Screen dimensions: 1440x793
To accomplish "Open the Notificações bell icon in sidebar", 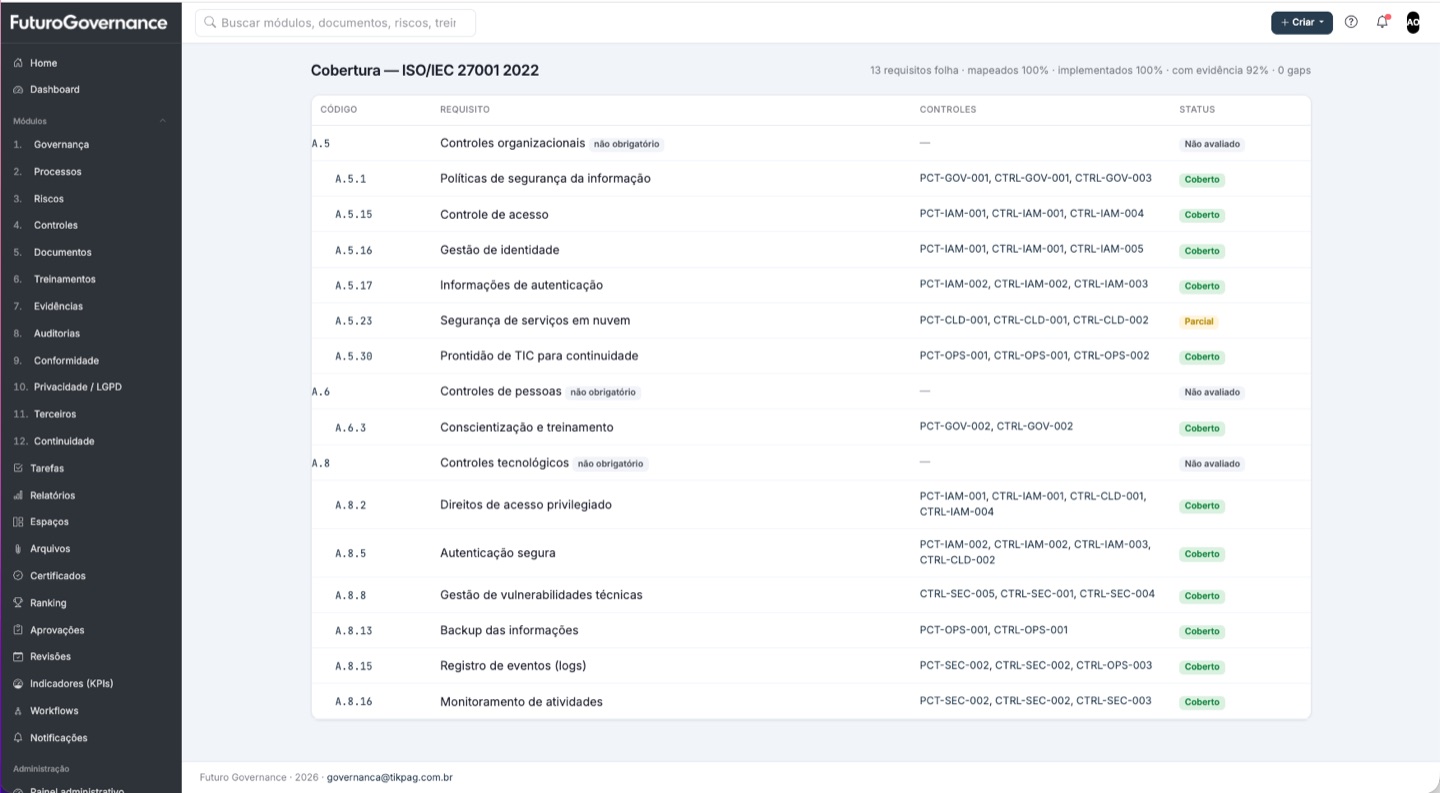I will pyautogui.click(x=18, y=738).
